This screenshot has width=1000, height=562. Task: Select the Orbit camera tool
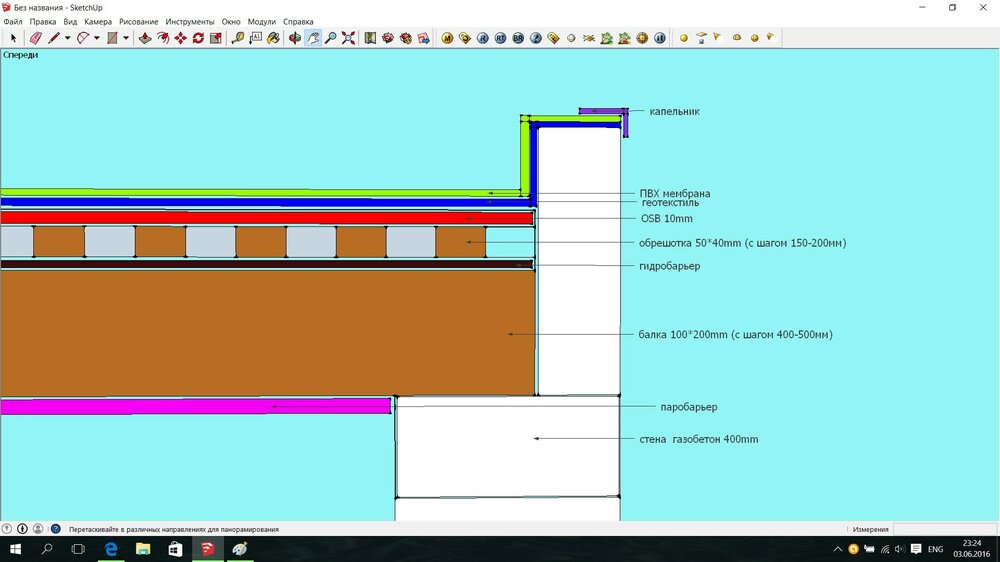click(295, 38)
